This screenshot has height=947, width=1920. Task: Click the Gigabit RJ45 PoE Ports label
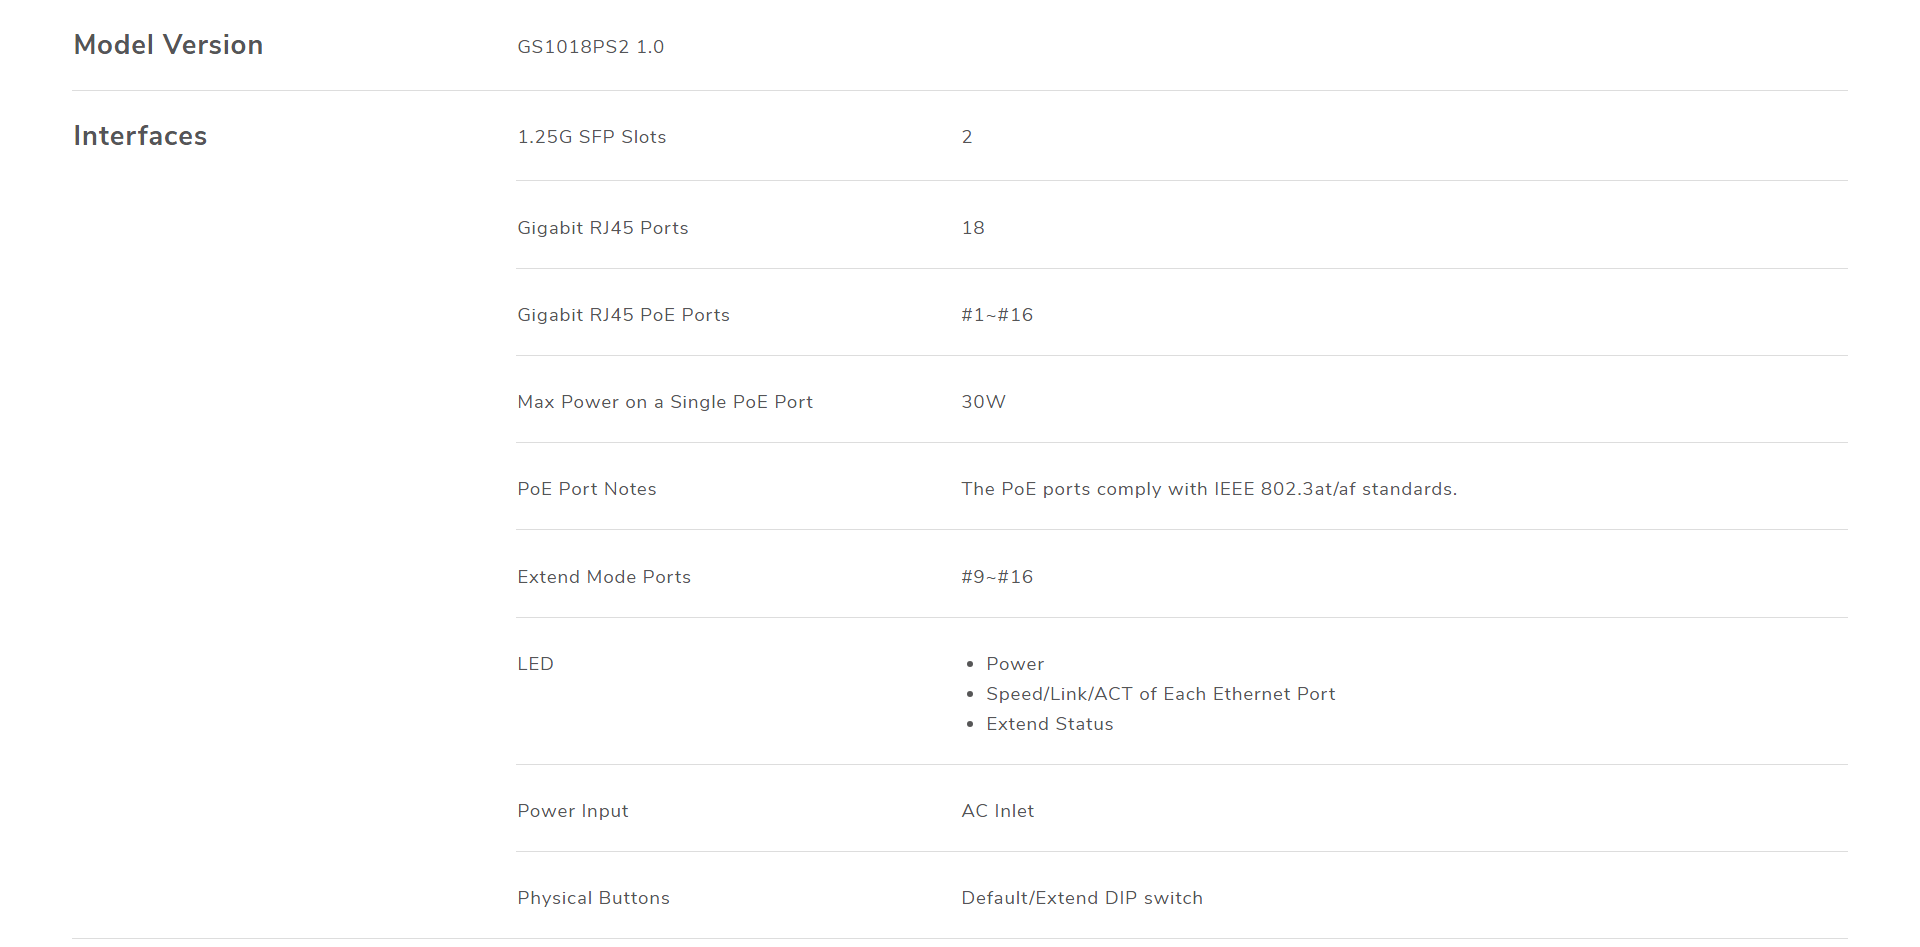(x=624, y=315)
